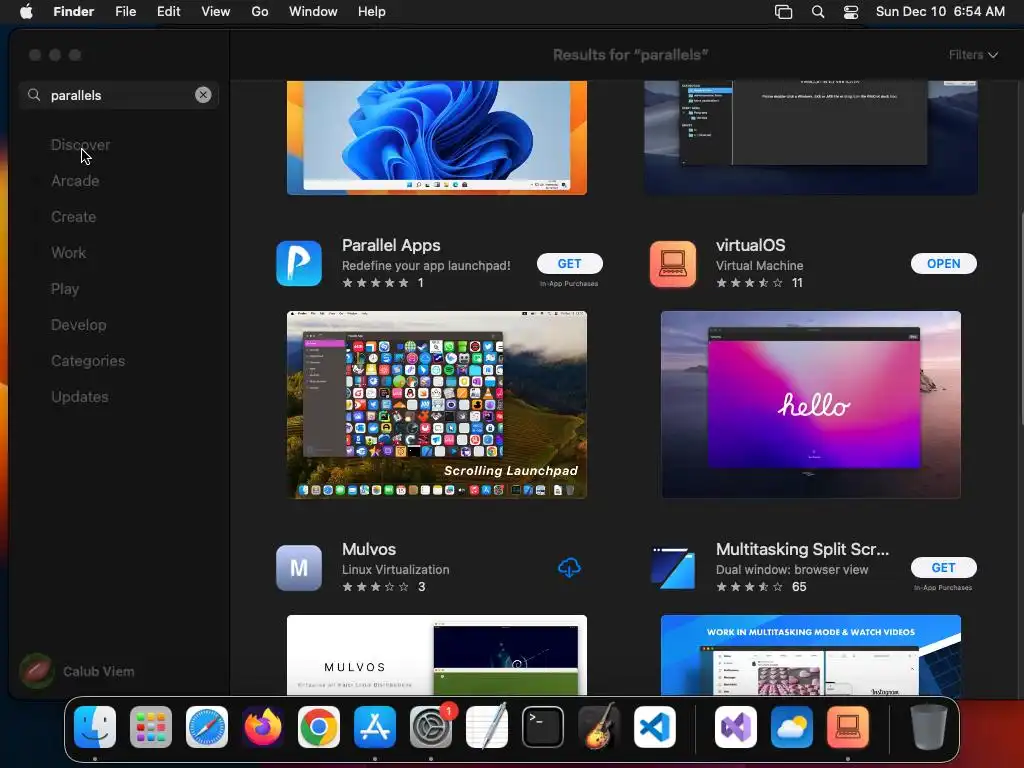This screenshot has width=1024, height=768.
Task: Open the Window menu
Action: click(x=313, y=12)
